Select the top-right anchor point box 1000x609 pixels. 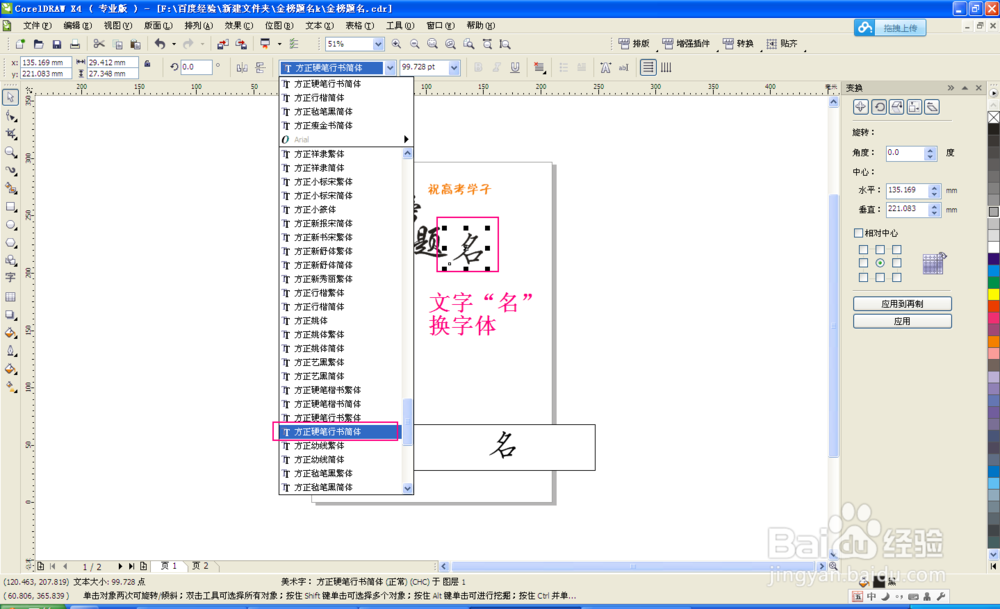click(897, 249)
